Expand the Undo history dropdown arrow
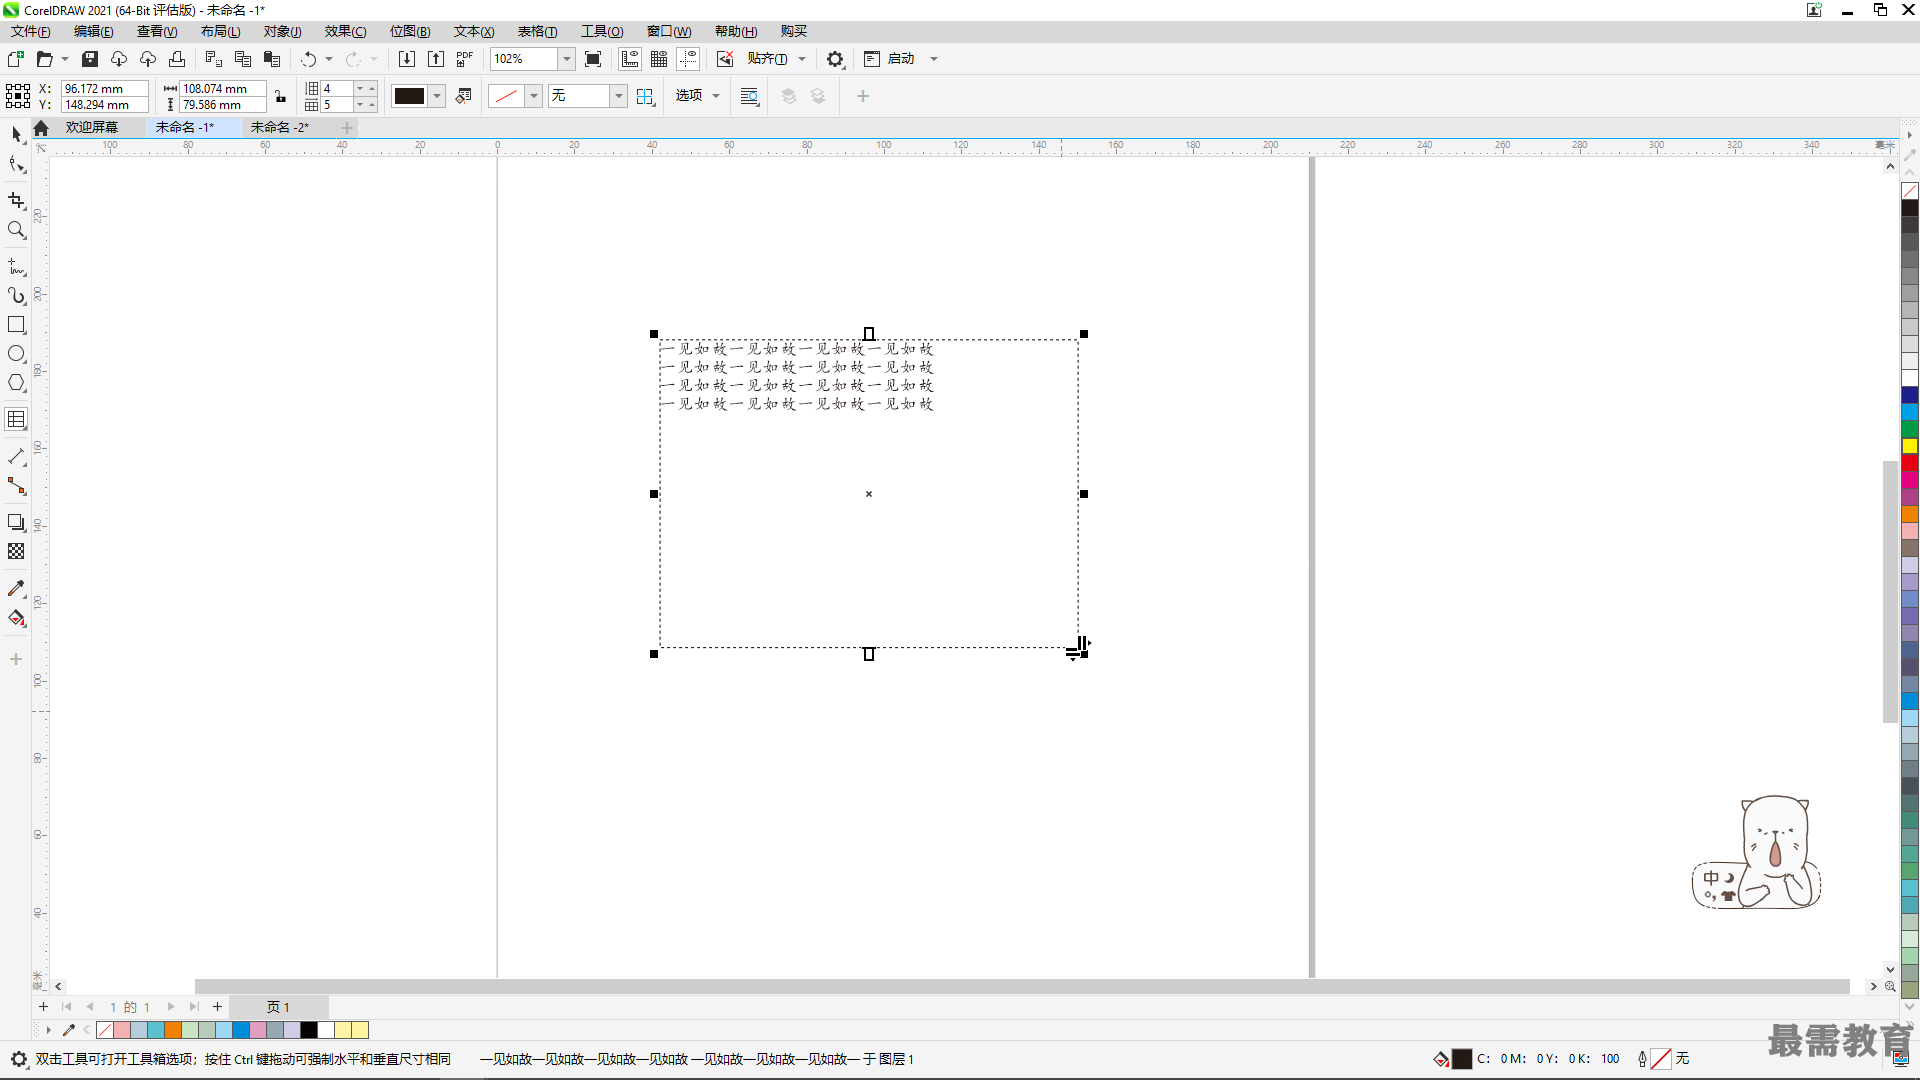The image size is (1920, 1080). click(x=329, y=59)
